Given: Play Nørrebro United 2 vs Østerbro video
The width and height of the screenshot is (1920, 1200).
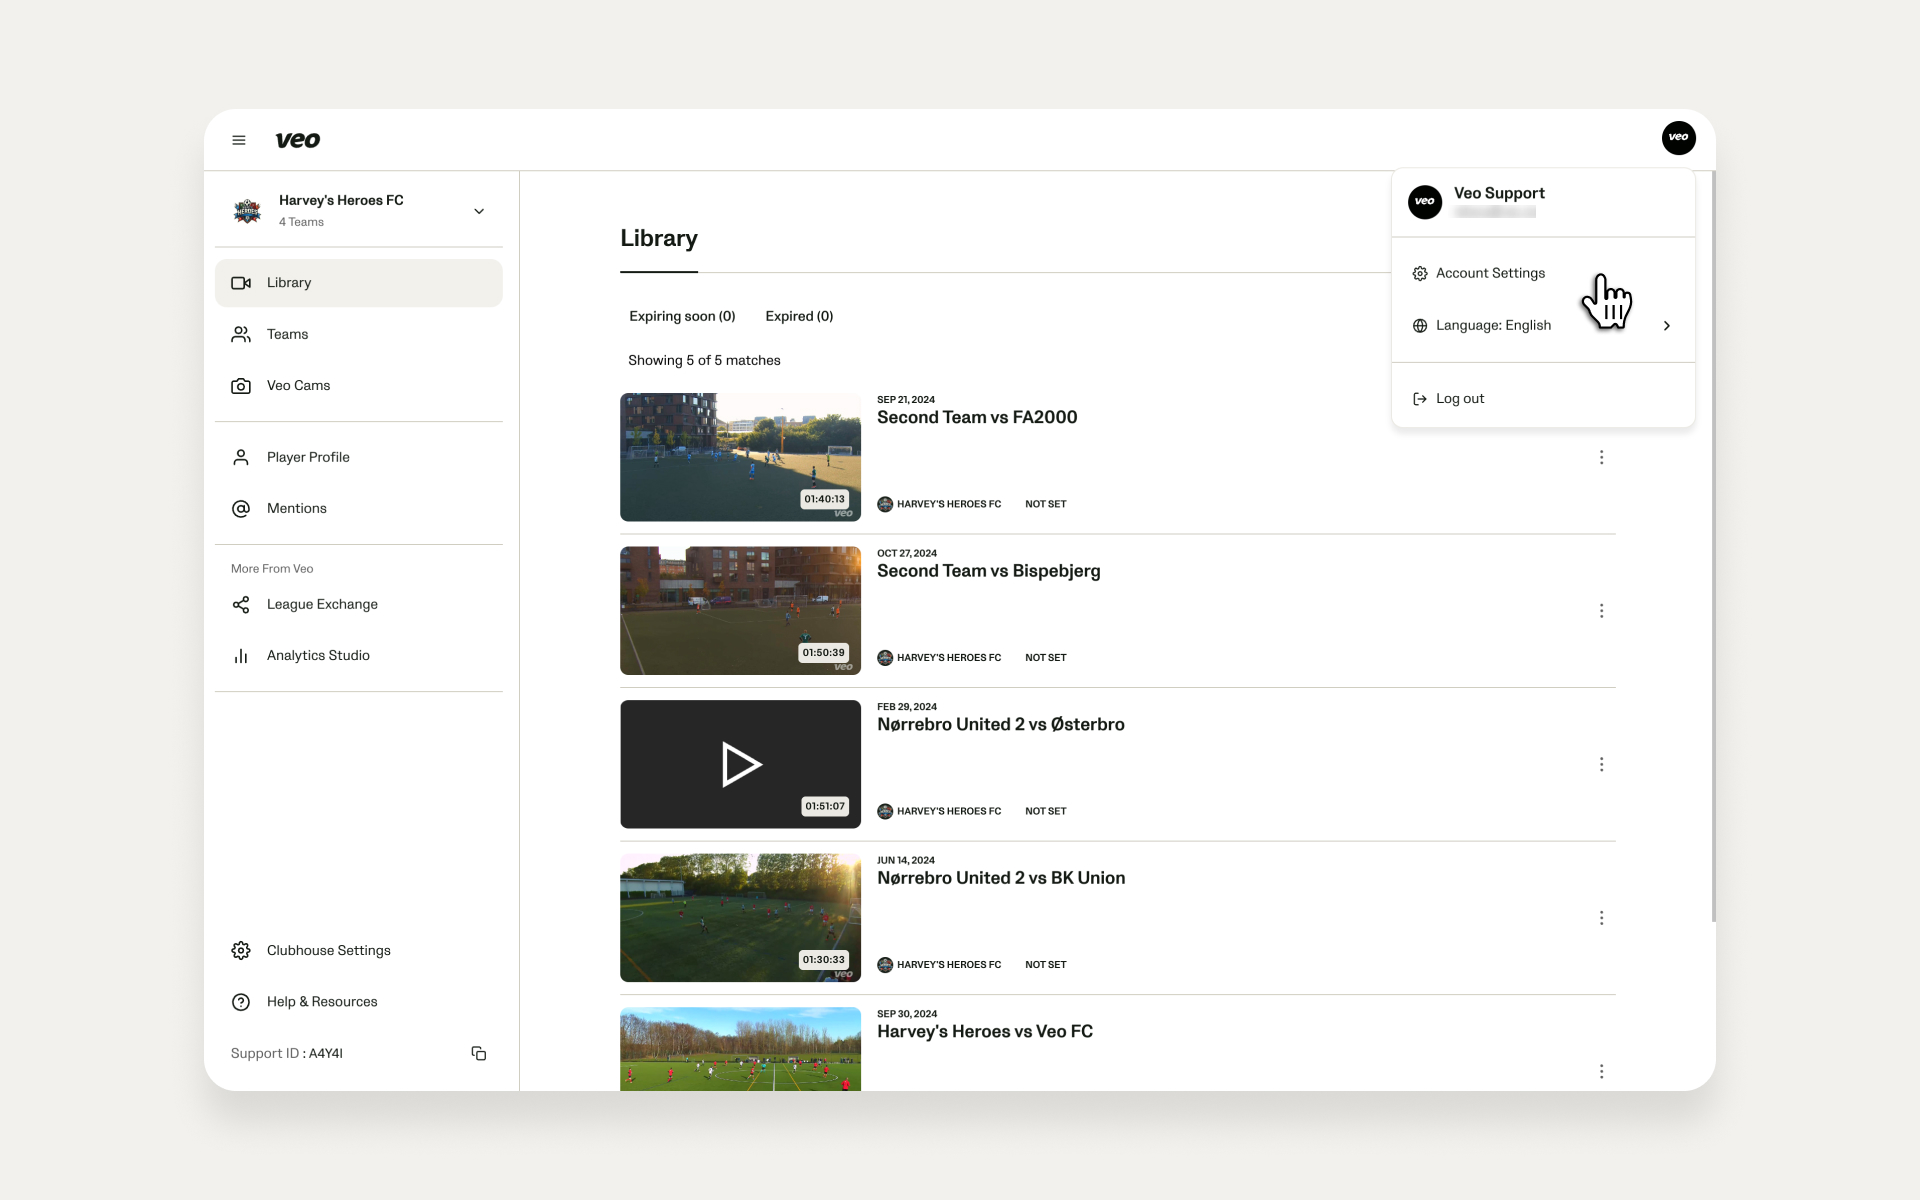Looking at the screenshot, I should 740,764.
